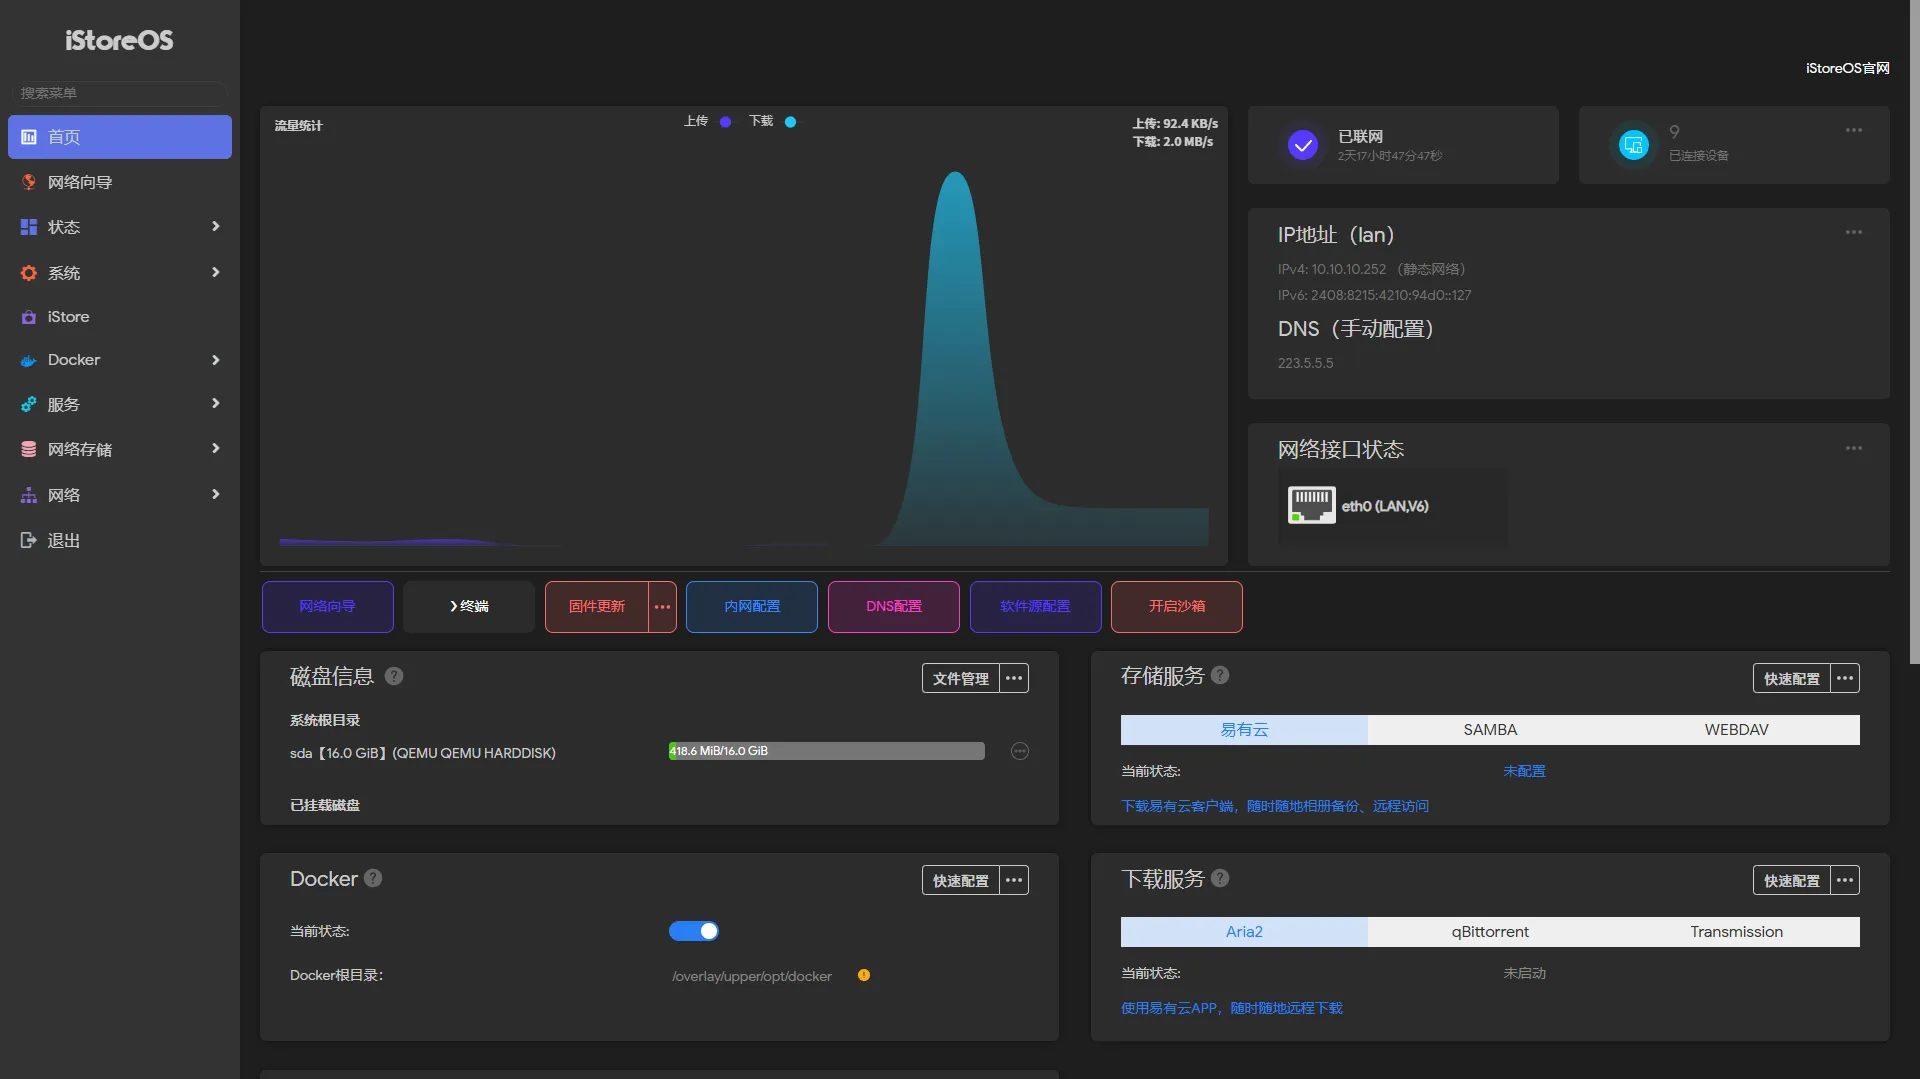The width and height of the screenshot is (1920, 1079).
Task: Switch to the SAMBA storage tab
Action: 1490,730
